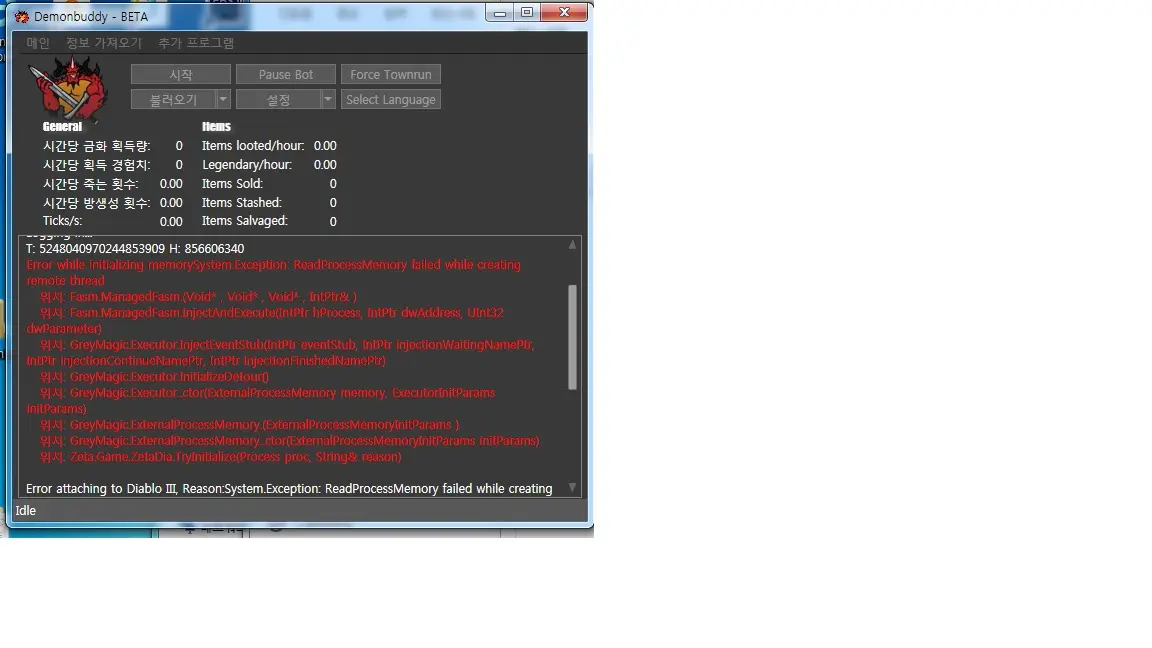The image size is (1152, 648).
Task: Click the Items looted/hour label
Action: point(253,146)
